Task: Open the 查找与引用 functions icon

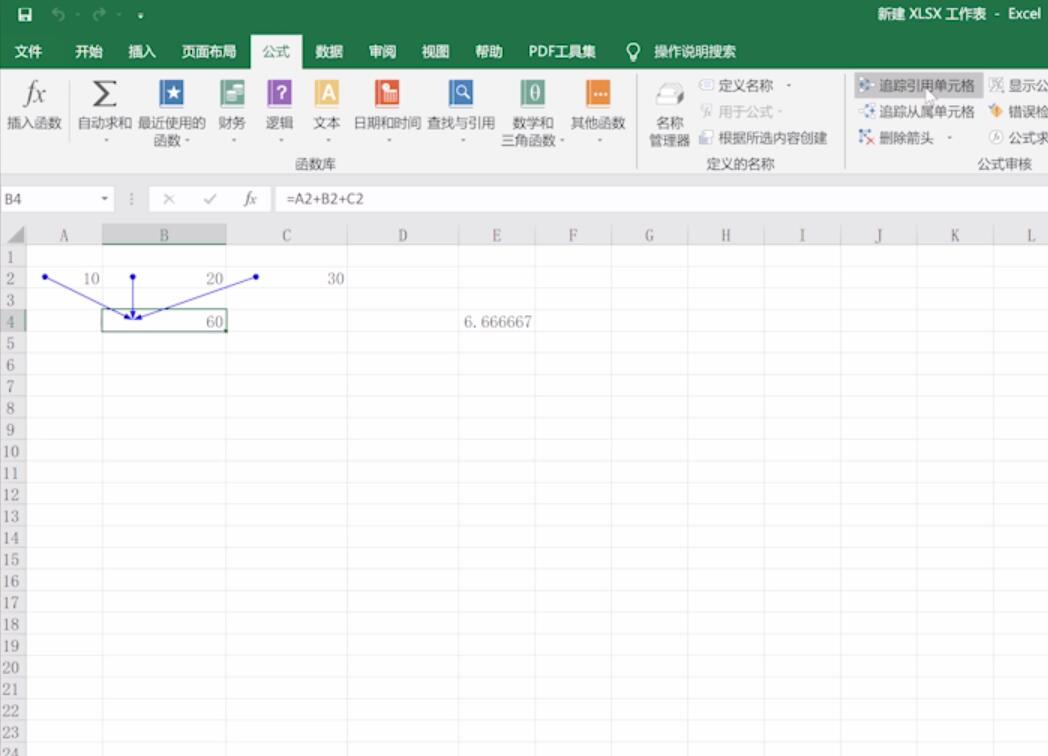Action: tap(461, 94)
